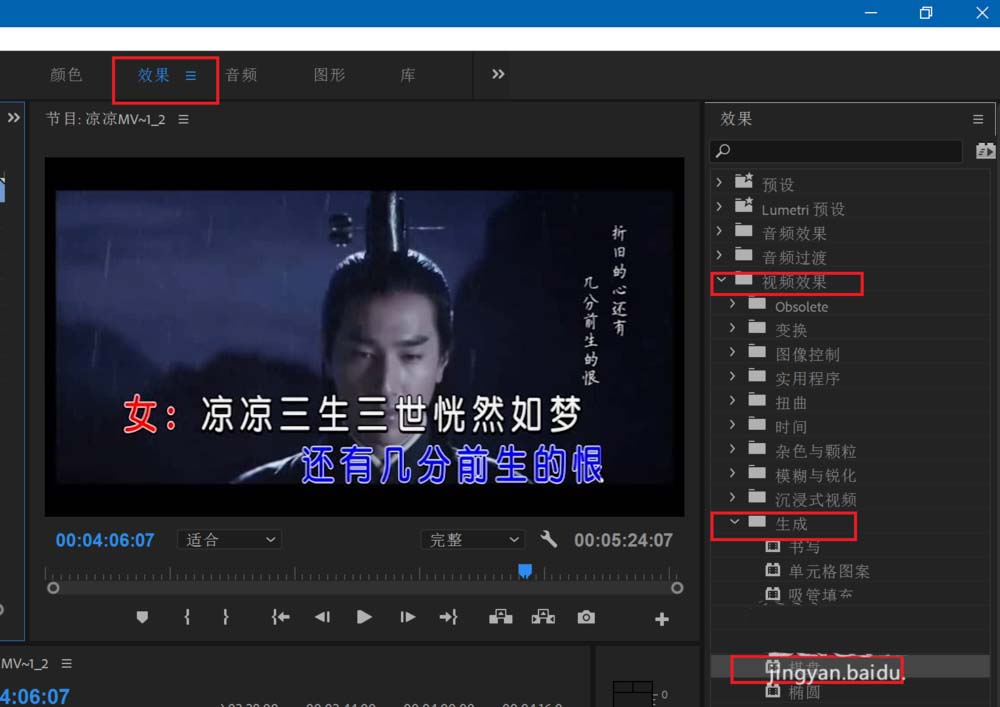The image size is (1000, 707).
Task: Click the playhead on monitor time ruler
Action: 525,571
